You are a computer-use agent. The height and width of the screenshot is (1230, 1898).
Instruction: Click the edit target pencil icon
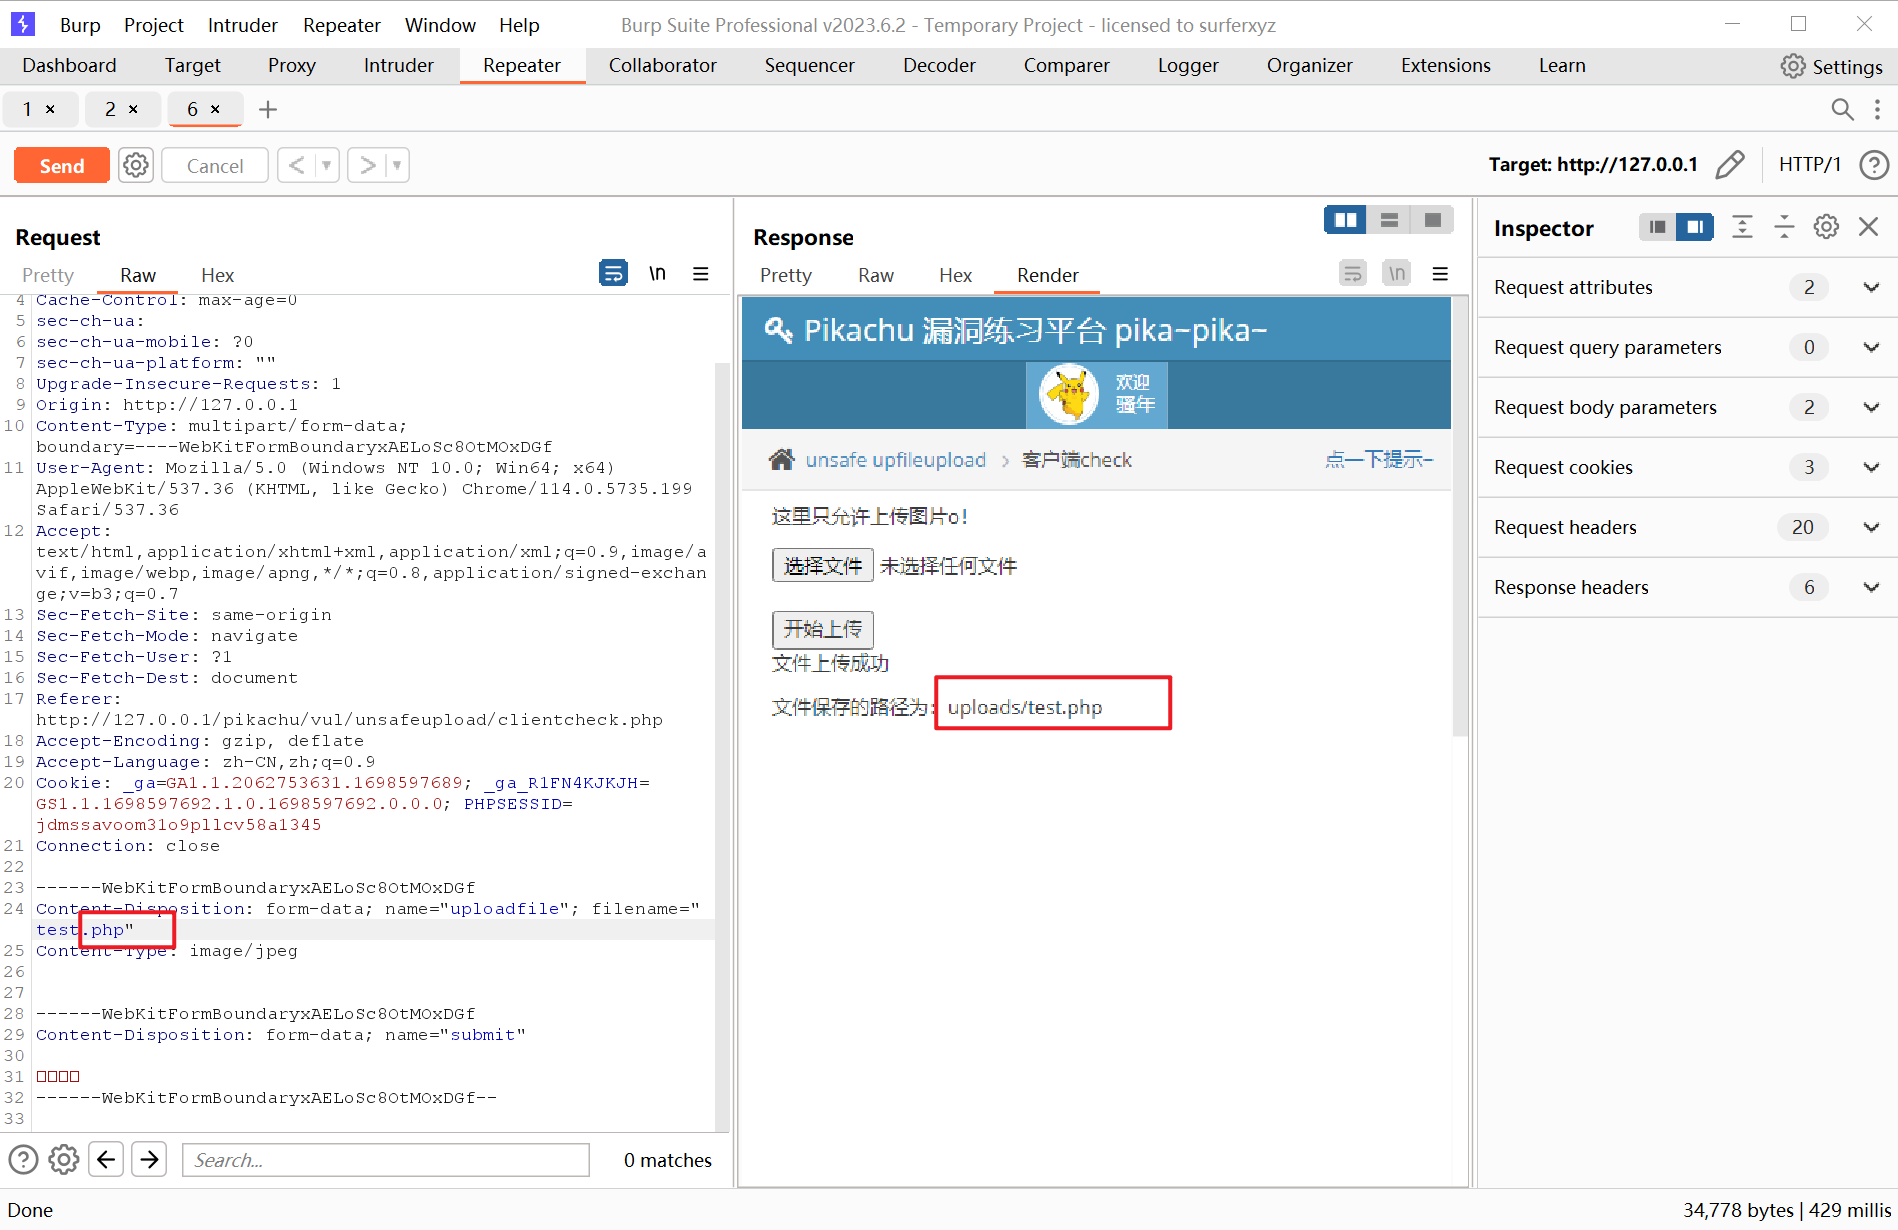pyautogui.click(x=1729, y=165)
